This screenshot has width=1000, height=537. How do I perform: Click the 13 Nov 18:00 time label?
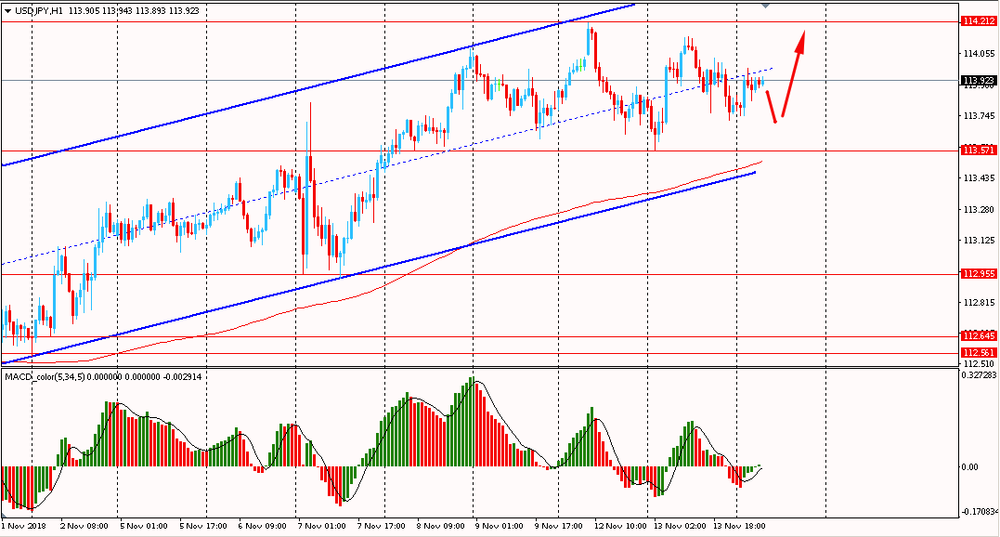pyautogui.click(x=739, y=526)
